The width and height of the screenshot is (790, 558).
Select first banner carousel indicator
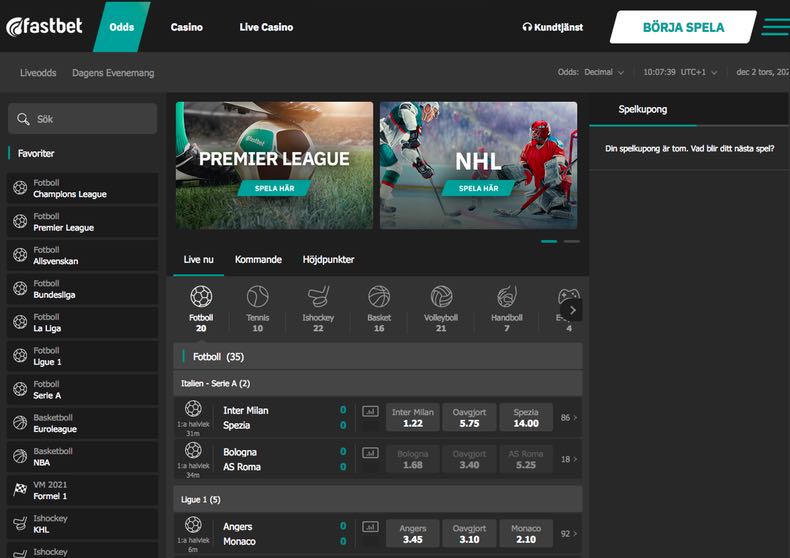coord(549,242)
